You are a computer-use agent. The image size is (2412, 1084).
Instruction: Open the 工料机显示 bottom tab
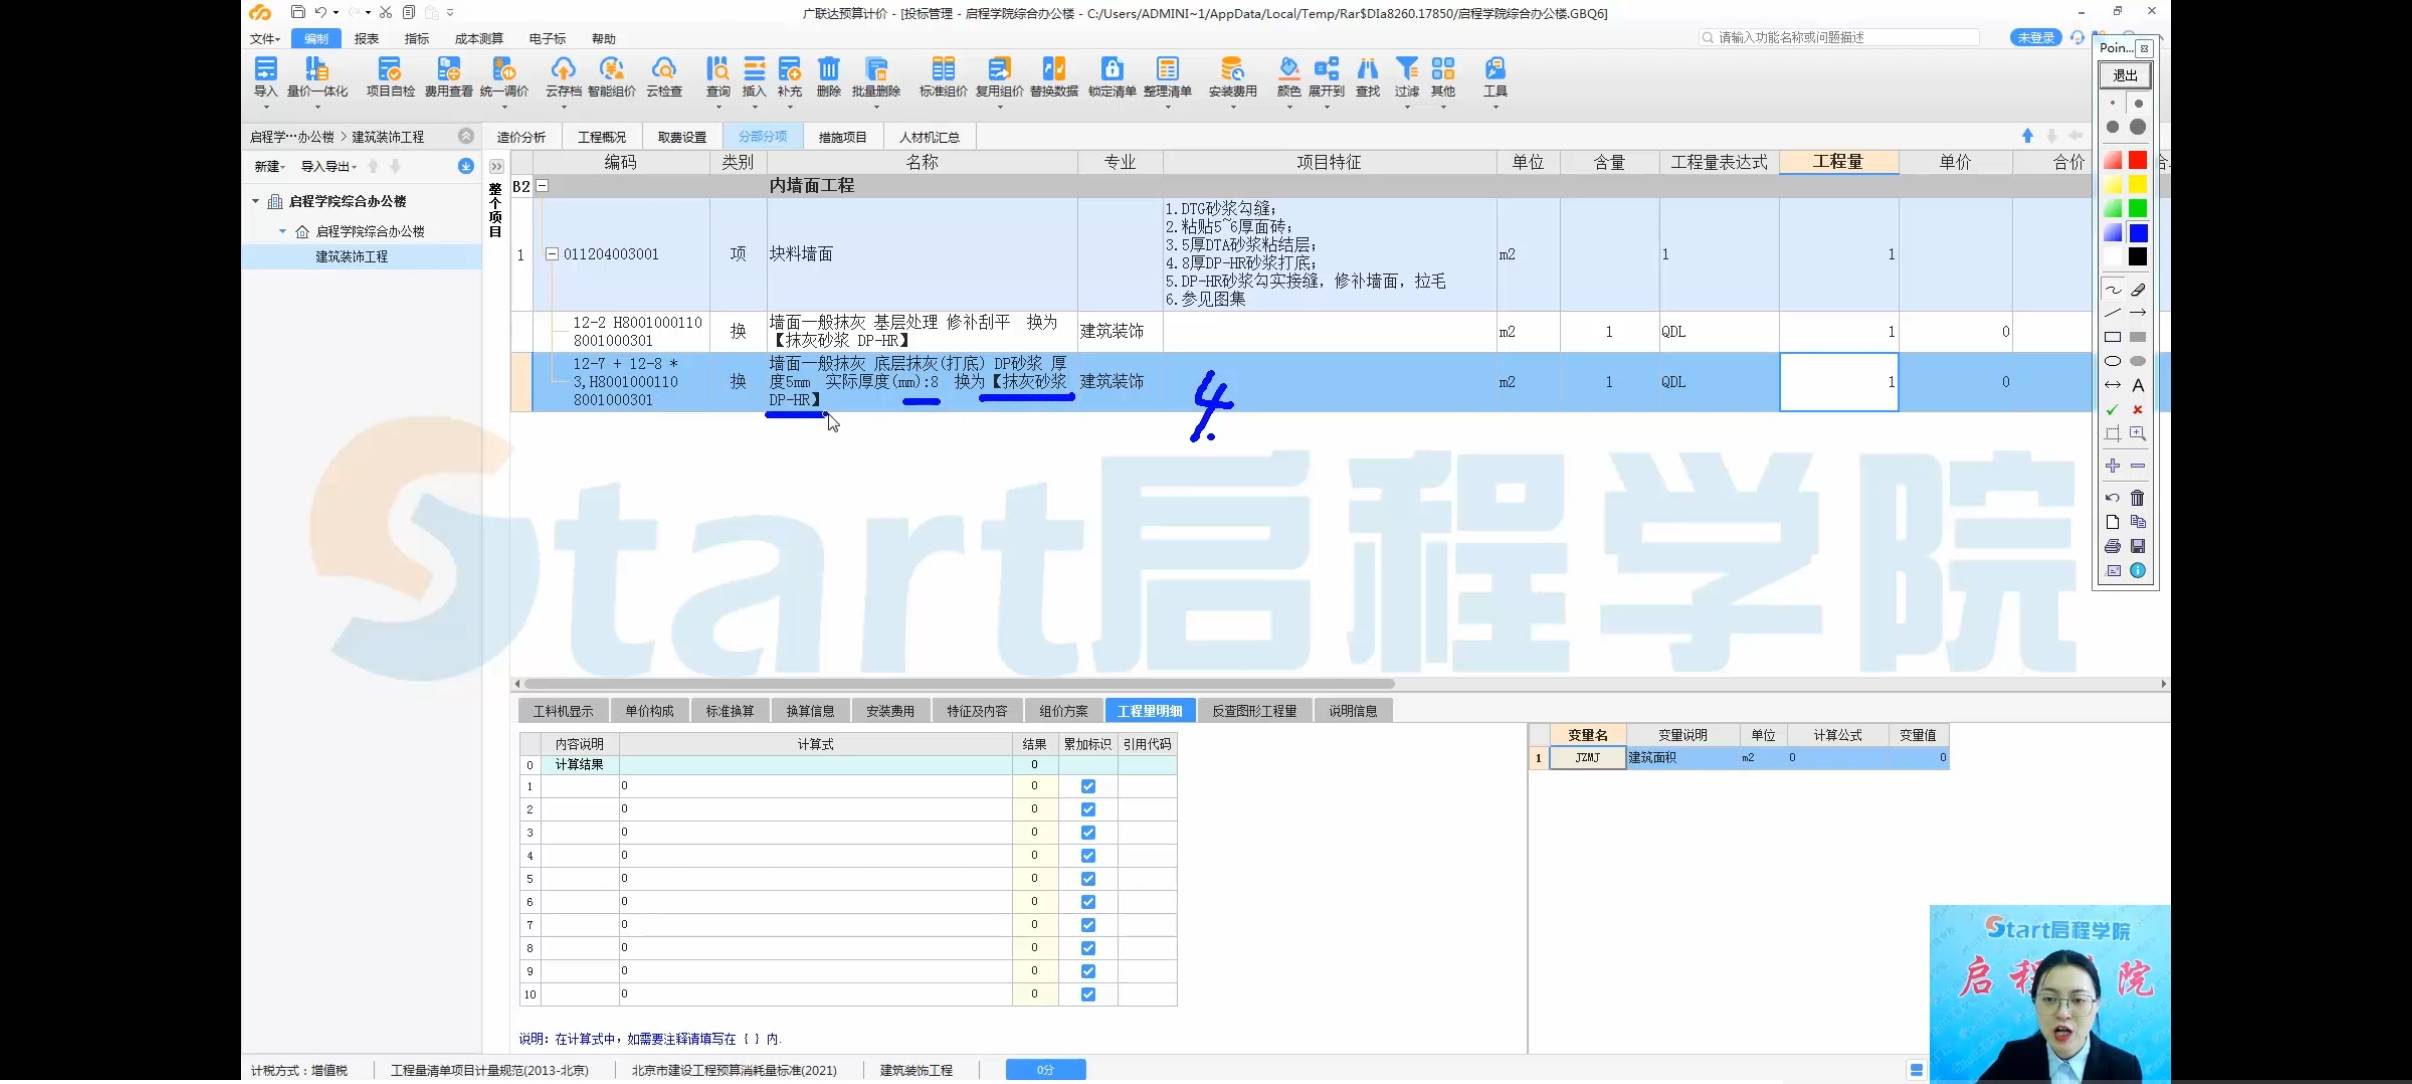click(563, 711)
